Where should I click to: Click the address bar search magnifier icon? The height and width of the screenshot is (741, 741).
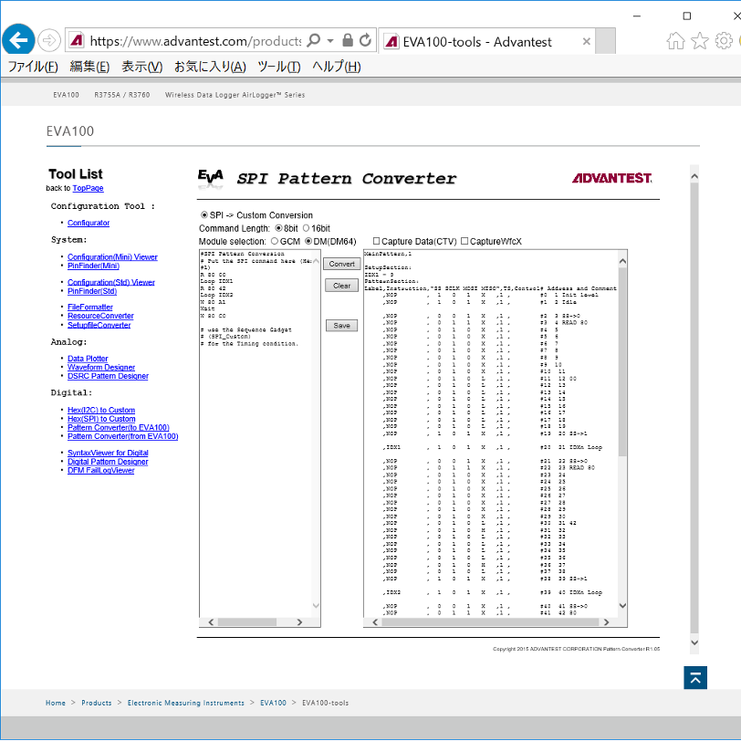pyautogui.click(x=314, y=41)
